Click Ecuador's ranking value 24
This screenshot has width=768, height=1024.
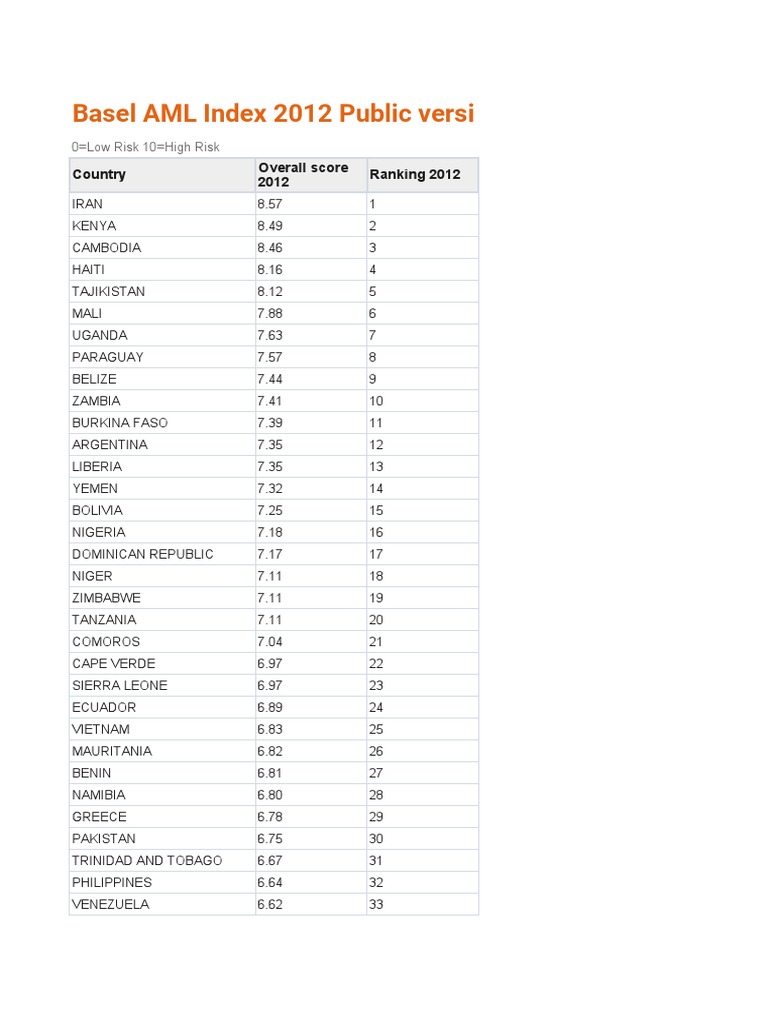(376, 708)
